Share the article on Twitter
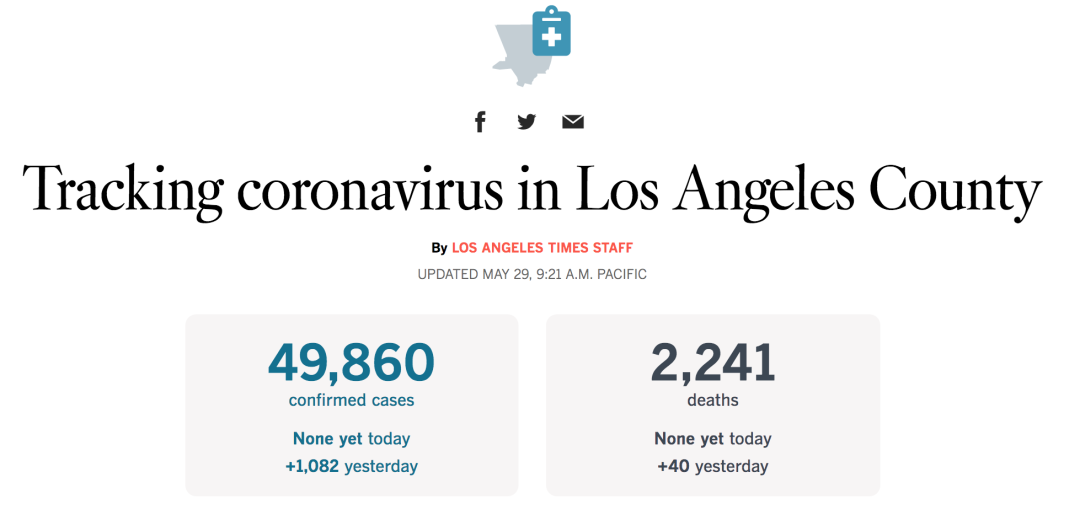 [526, 122]
